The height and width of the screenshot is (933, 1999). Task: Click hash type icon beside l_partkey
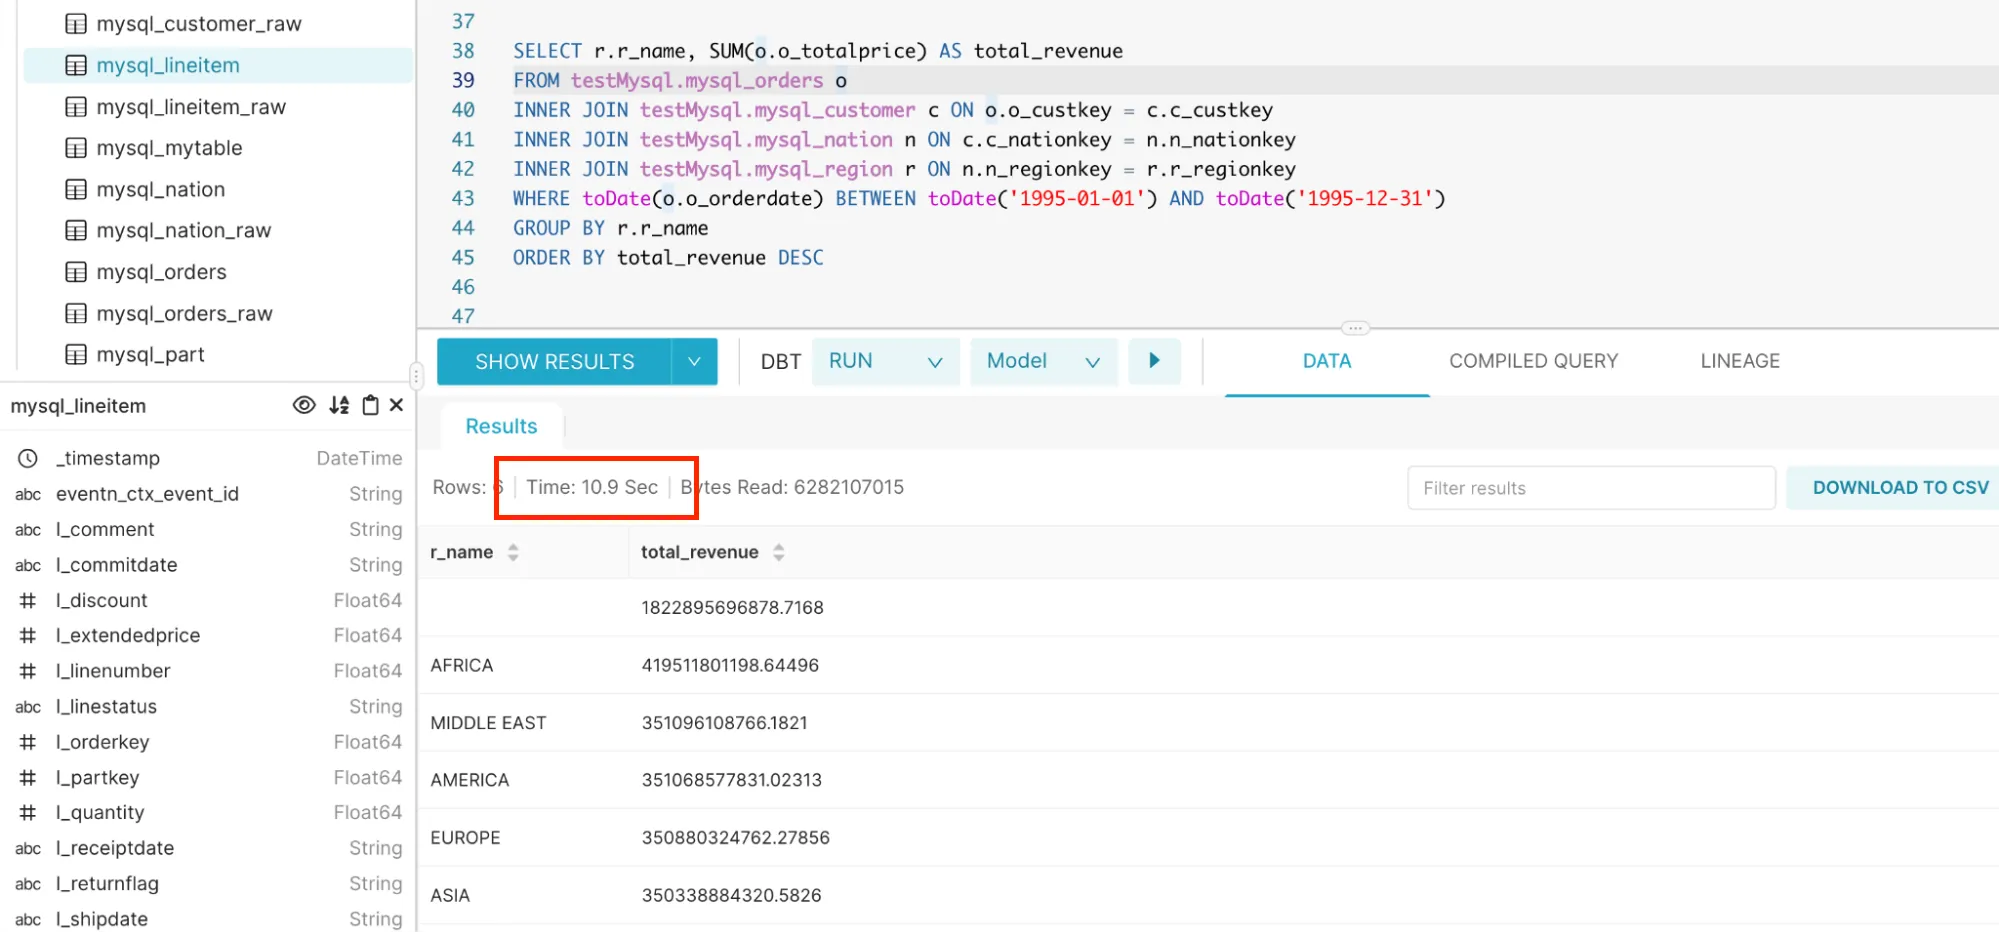[x=28, y=777]
